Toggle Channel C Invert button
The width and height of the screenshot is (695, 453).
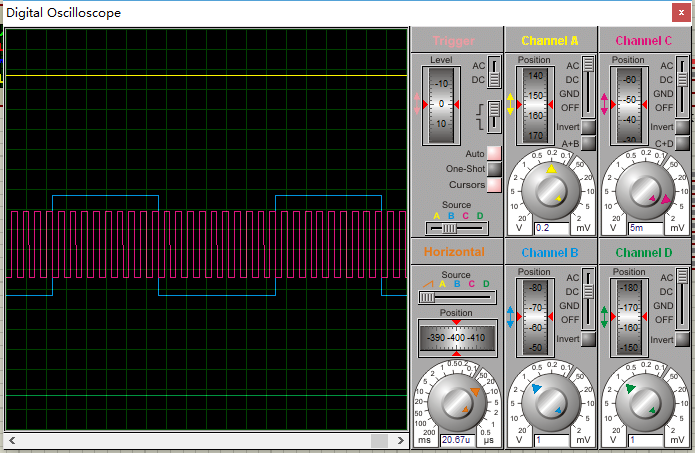tap(683, 127)
